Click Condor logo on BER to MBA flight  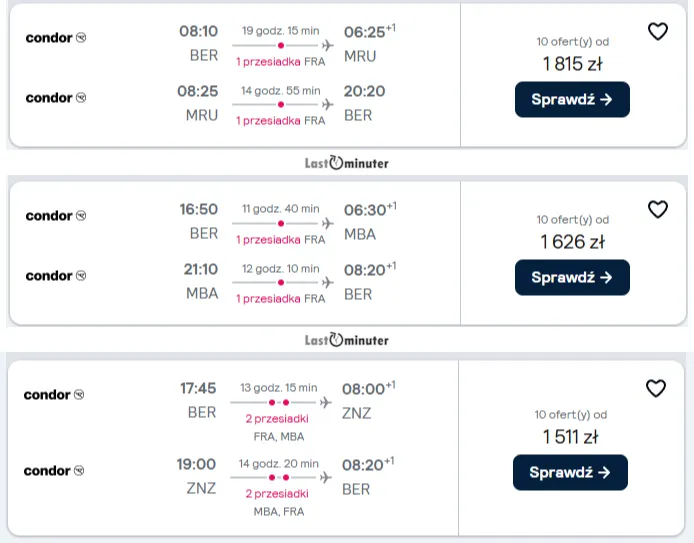(x=56, y=216)
